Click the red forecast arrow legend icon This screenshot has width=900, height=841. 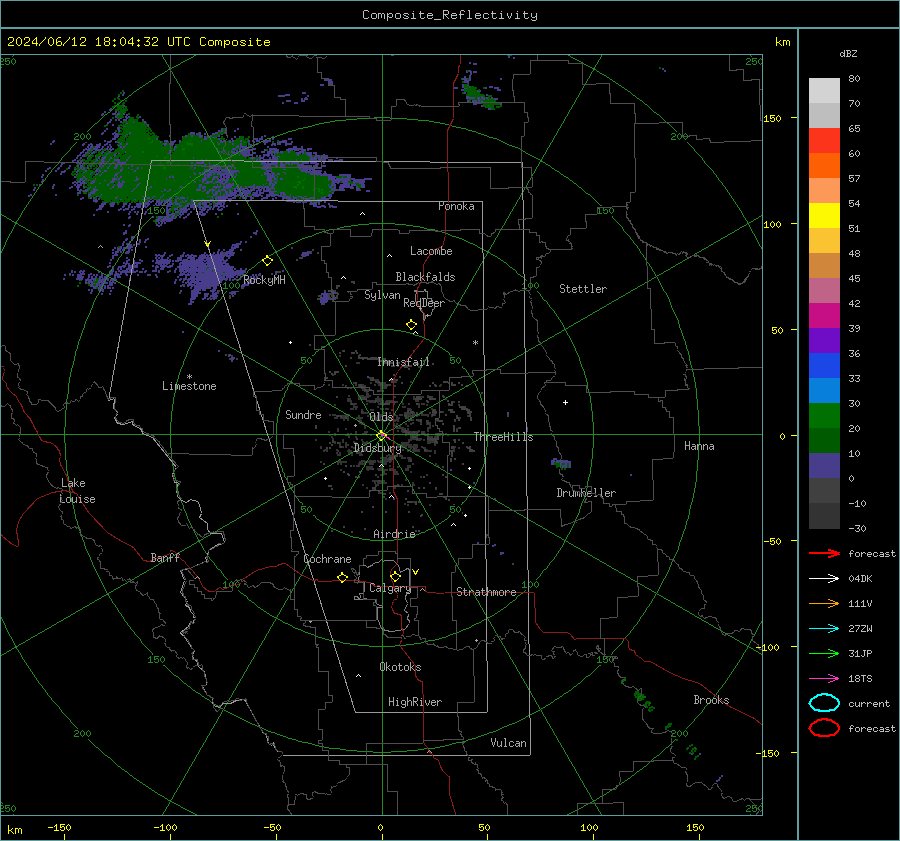click(824, 553)
